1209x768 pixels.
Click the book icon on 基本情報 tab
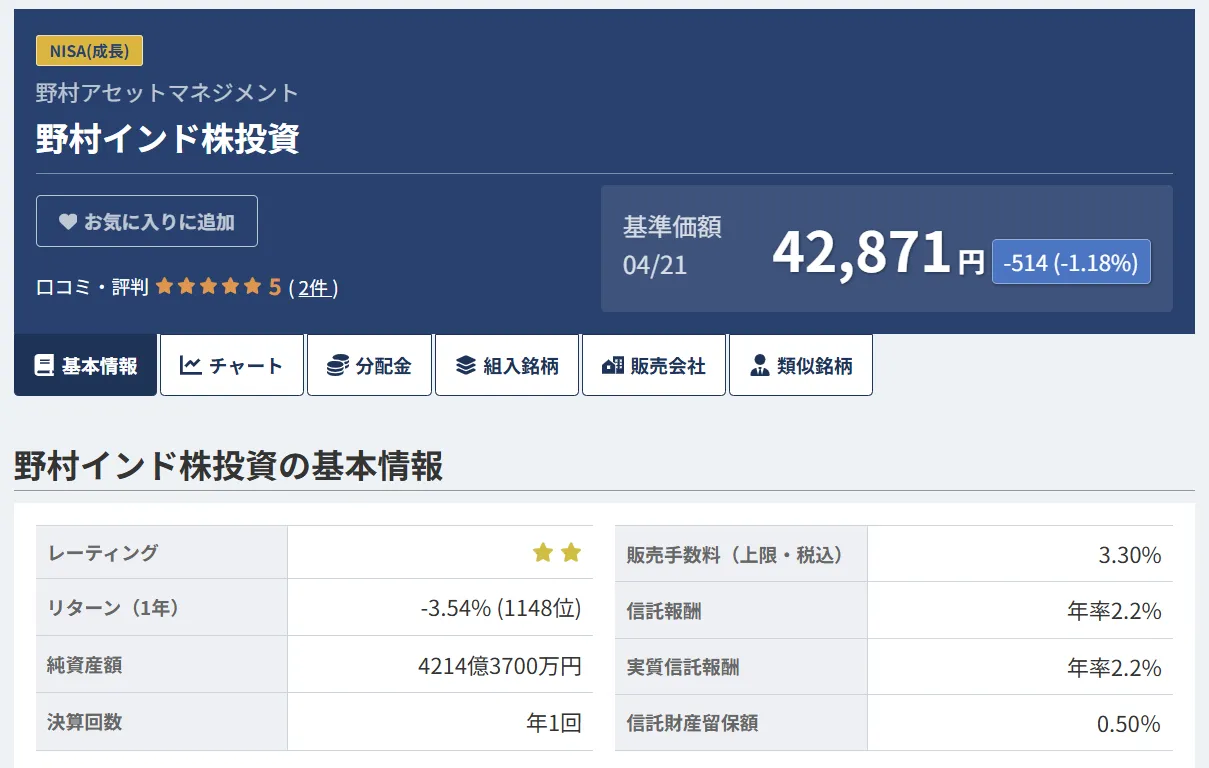(43, 366)
